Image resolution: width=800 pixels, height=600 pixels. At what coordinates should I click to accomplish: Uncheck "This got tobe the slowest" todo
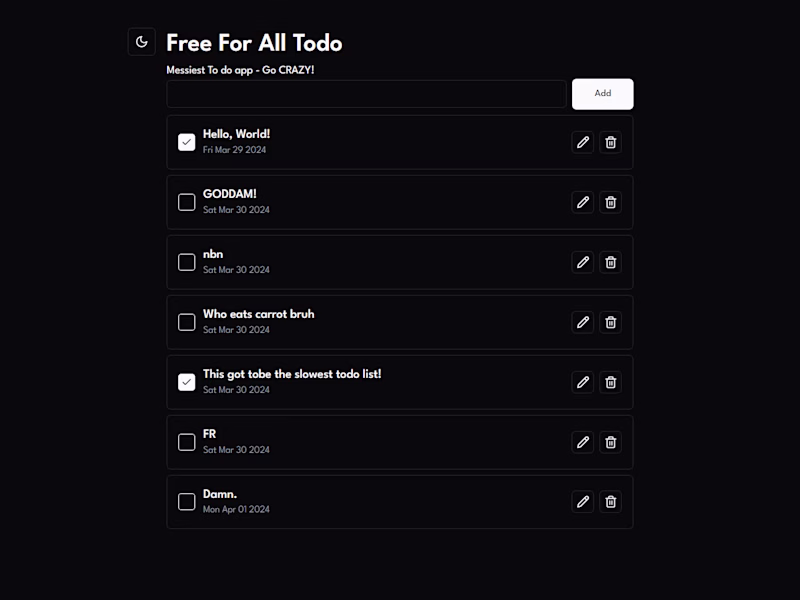click(x=187, y=382)
